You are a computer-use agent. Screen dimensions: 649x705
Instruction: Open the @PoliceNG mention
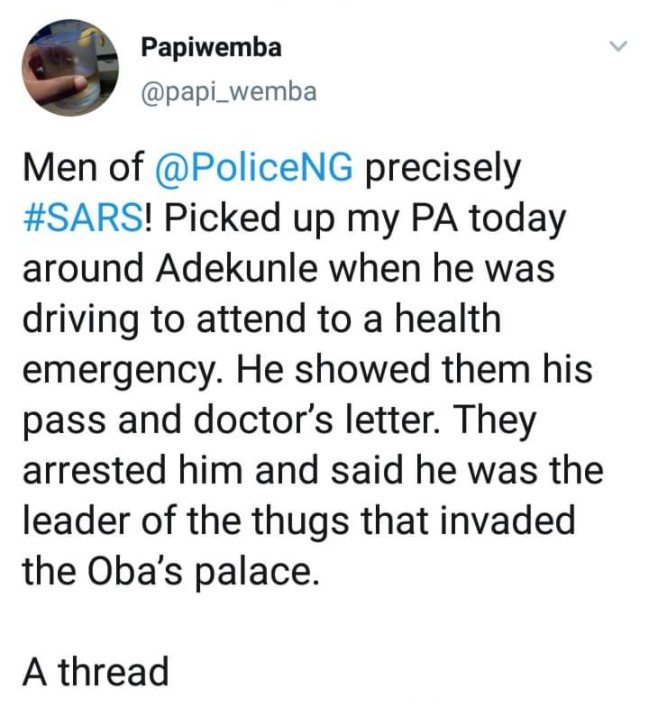pos(254,168)
